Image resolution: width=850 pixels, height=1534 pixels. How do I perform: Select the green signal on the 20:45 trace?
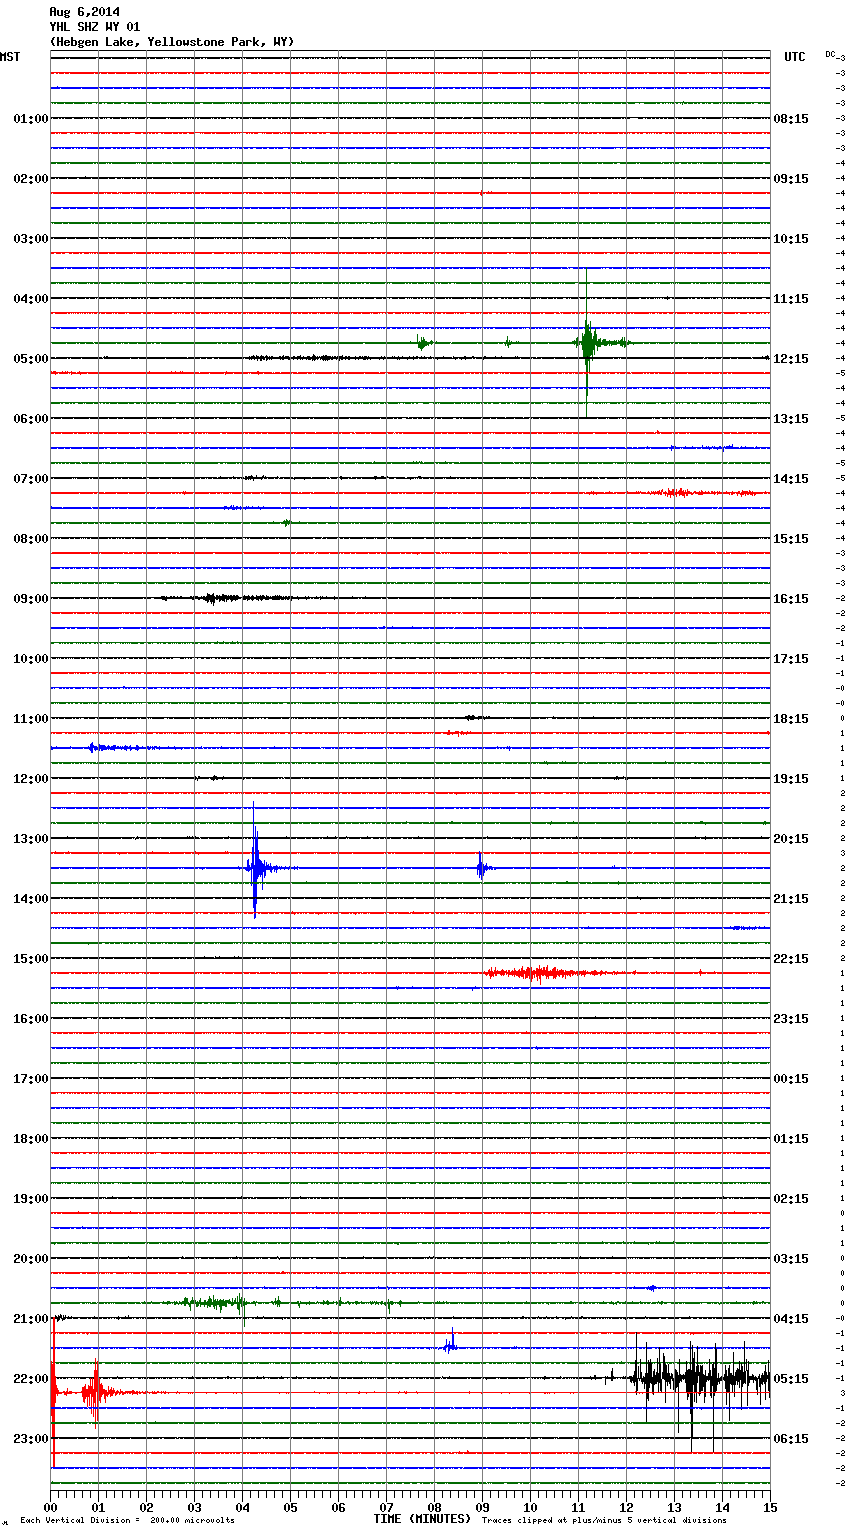(215, 1303)
